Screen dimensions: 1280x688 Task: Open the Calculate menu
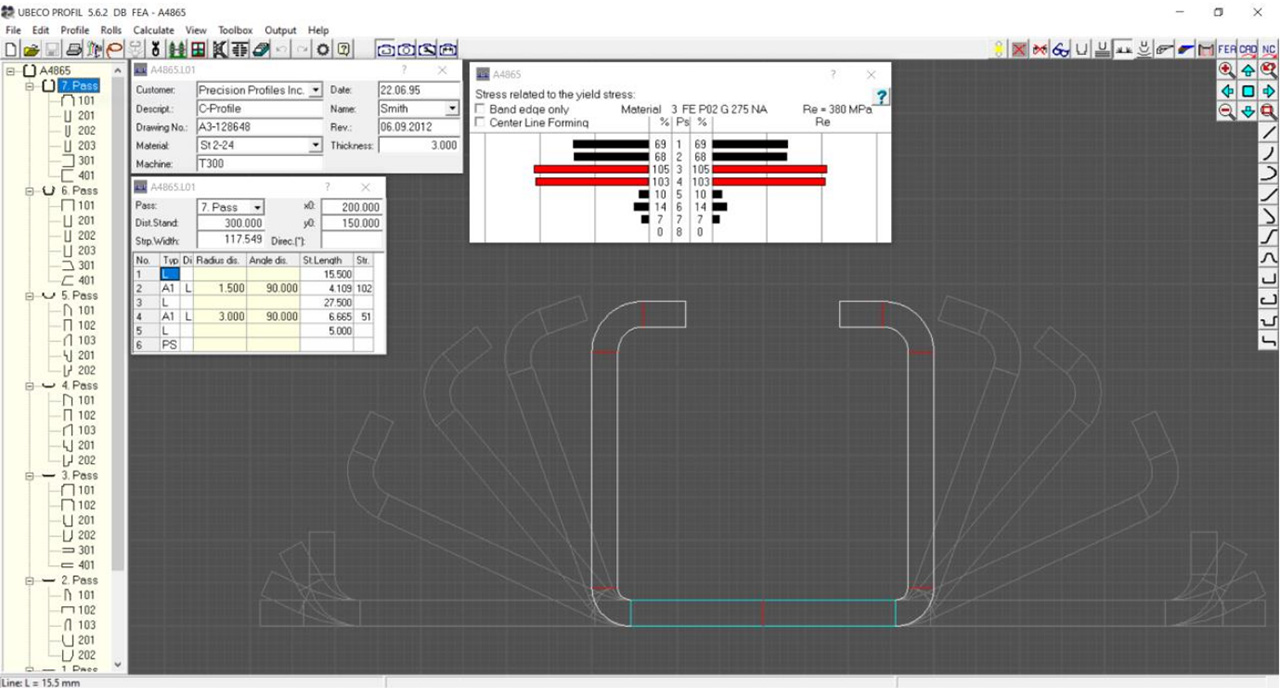154,31
